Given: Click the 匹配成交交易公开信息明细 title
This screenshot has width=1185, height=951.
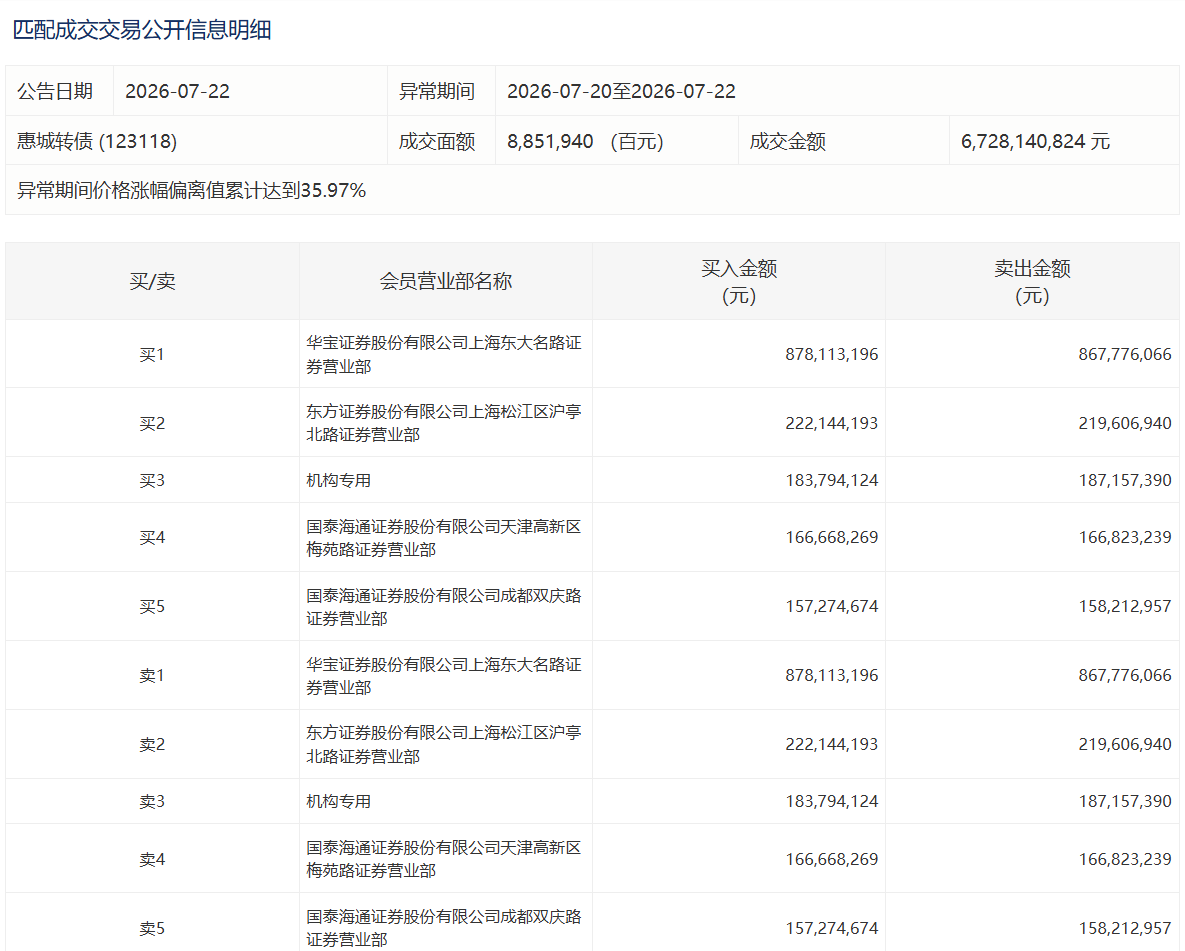Looking at the screenshot, I should (x=142, y=30).
